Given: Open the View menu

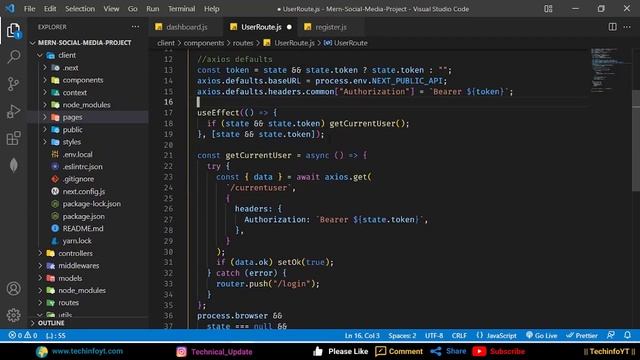Looking at the screenshot, I should [x=111, y=9].
